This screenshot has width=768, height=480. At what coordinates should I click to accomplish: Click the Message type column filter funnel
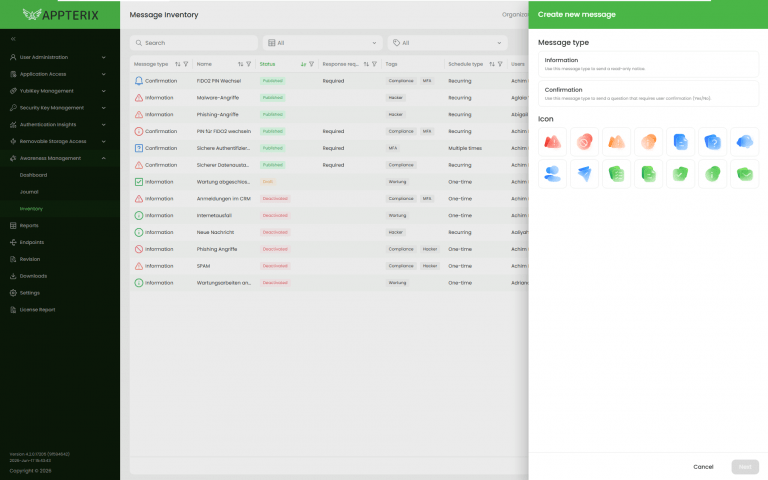tap(186, 64)
